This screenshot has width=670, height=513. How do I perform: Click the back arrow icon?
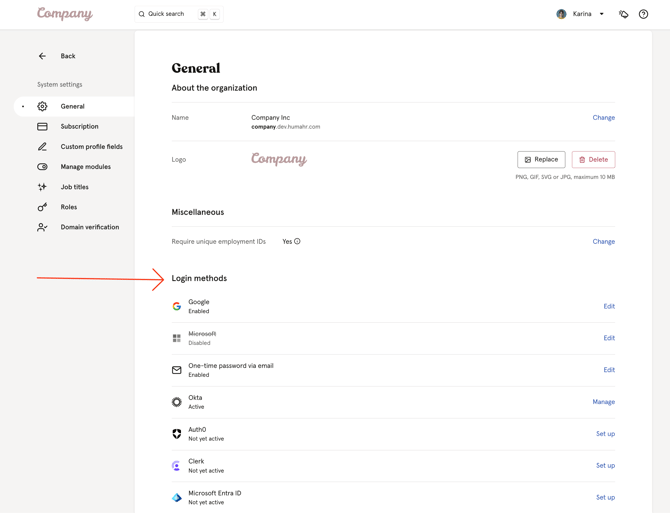point(42,56)
